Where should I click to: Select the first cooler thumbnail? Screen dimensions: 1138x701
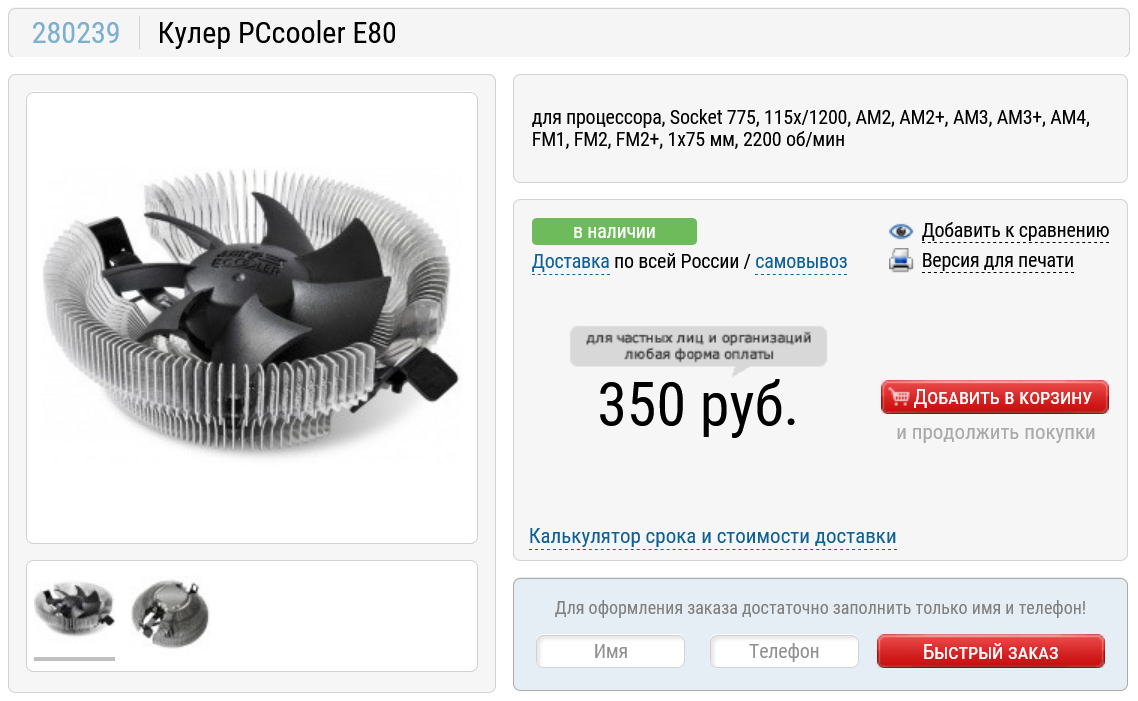coord(74,609)
